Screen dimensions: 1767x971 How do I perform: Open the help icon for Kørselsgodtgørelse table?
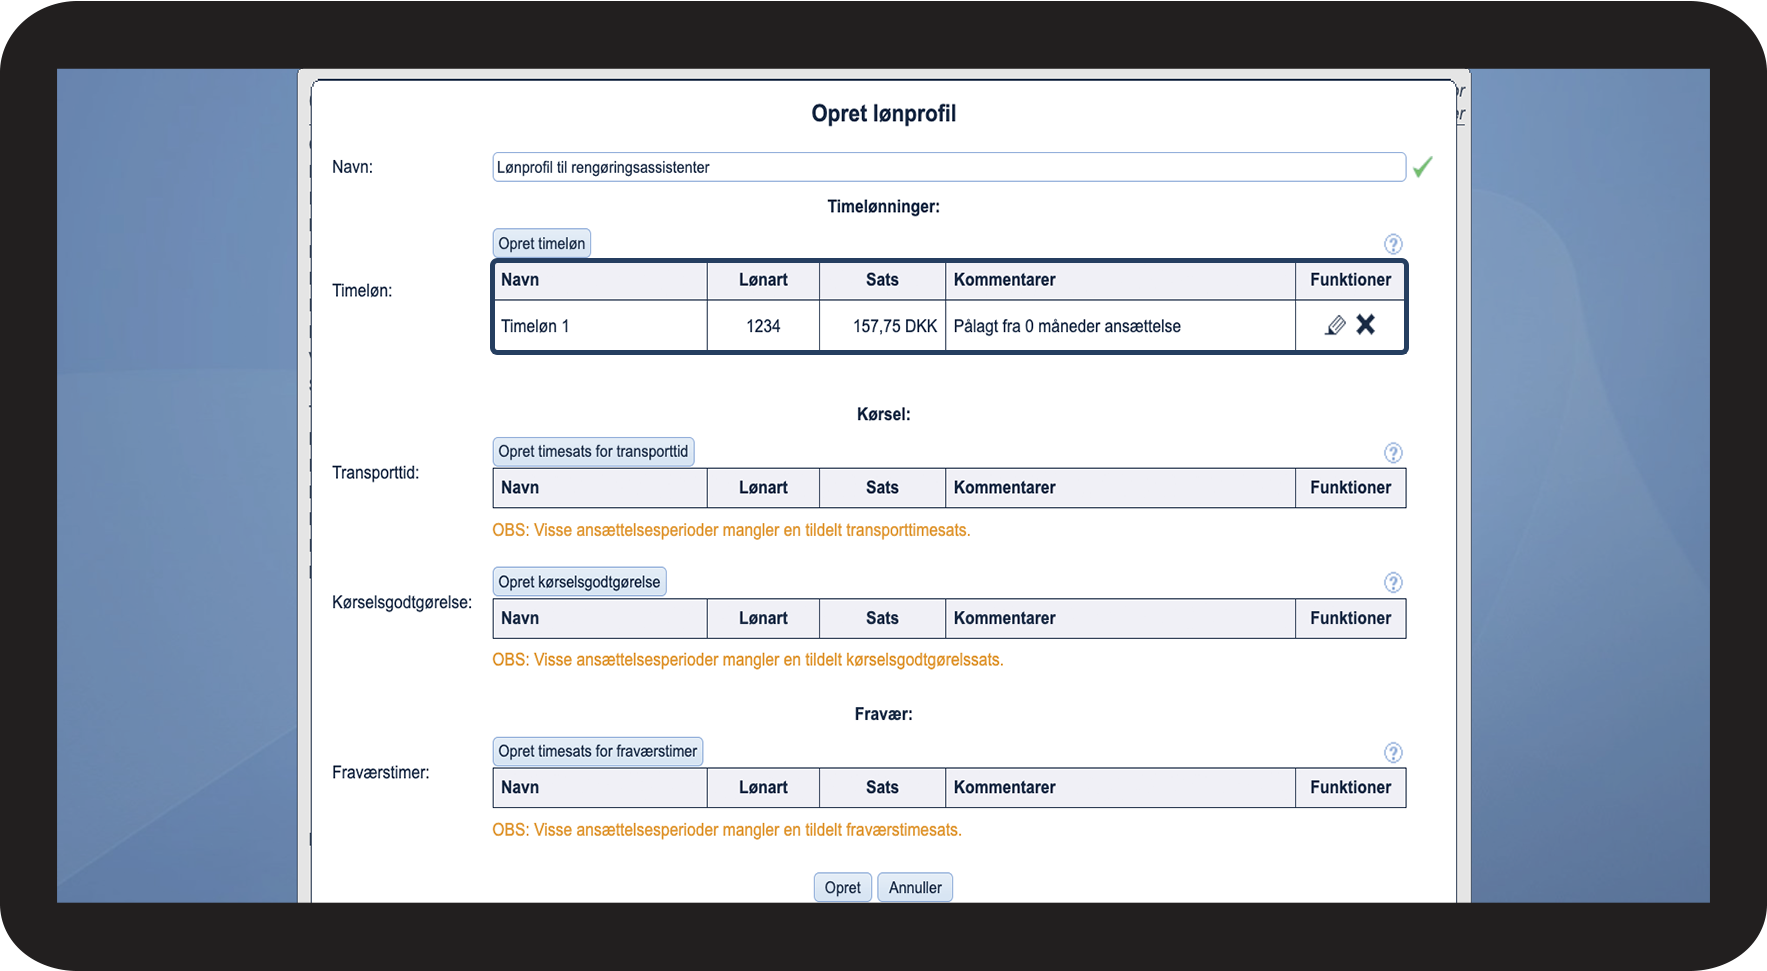(1393, 583)
